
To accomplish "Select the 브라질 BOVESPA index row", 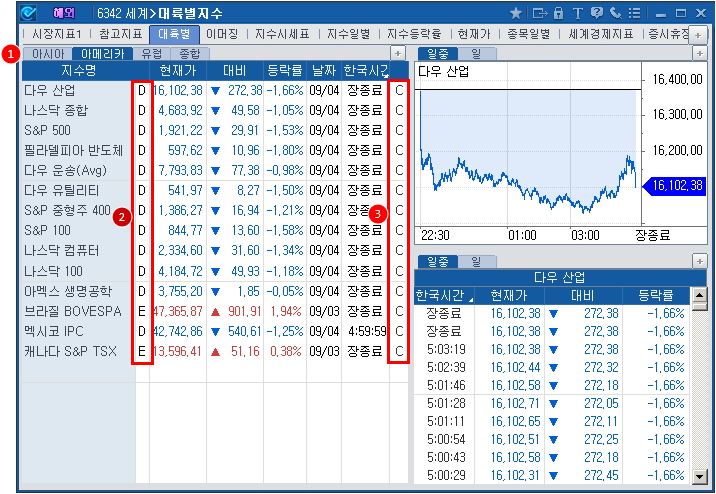I will [x=215, y=311].
